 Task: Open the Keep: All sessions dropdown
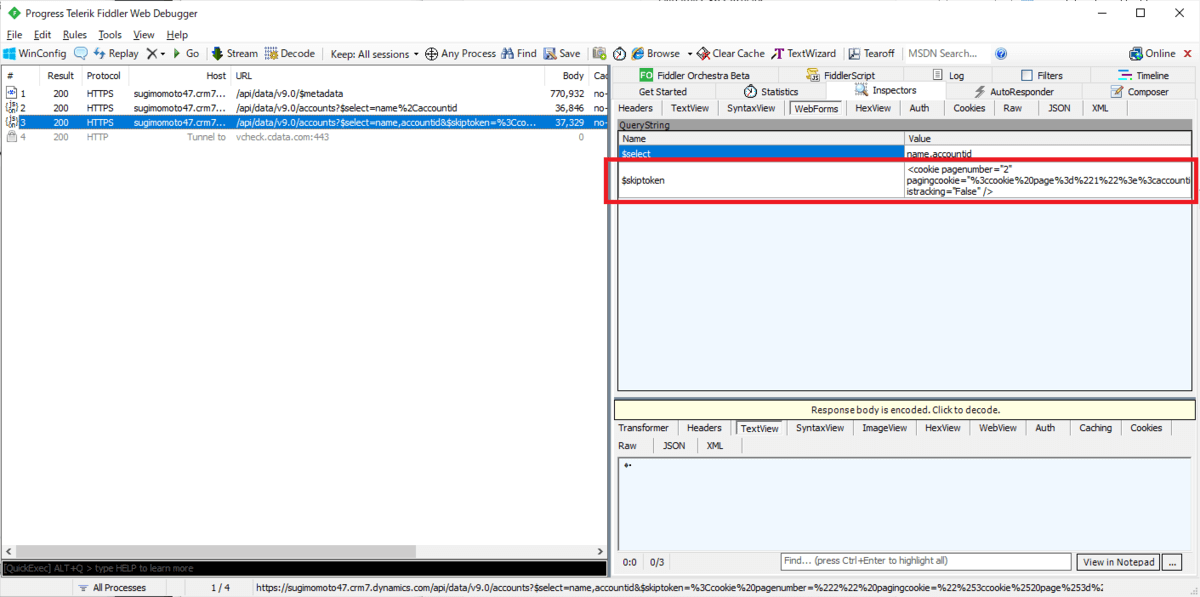tap(375, 54)
